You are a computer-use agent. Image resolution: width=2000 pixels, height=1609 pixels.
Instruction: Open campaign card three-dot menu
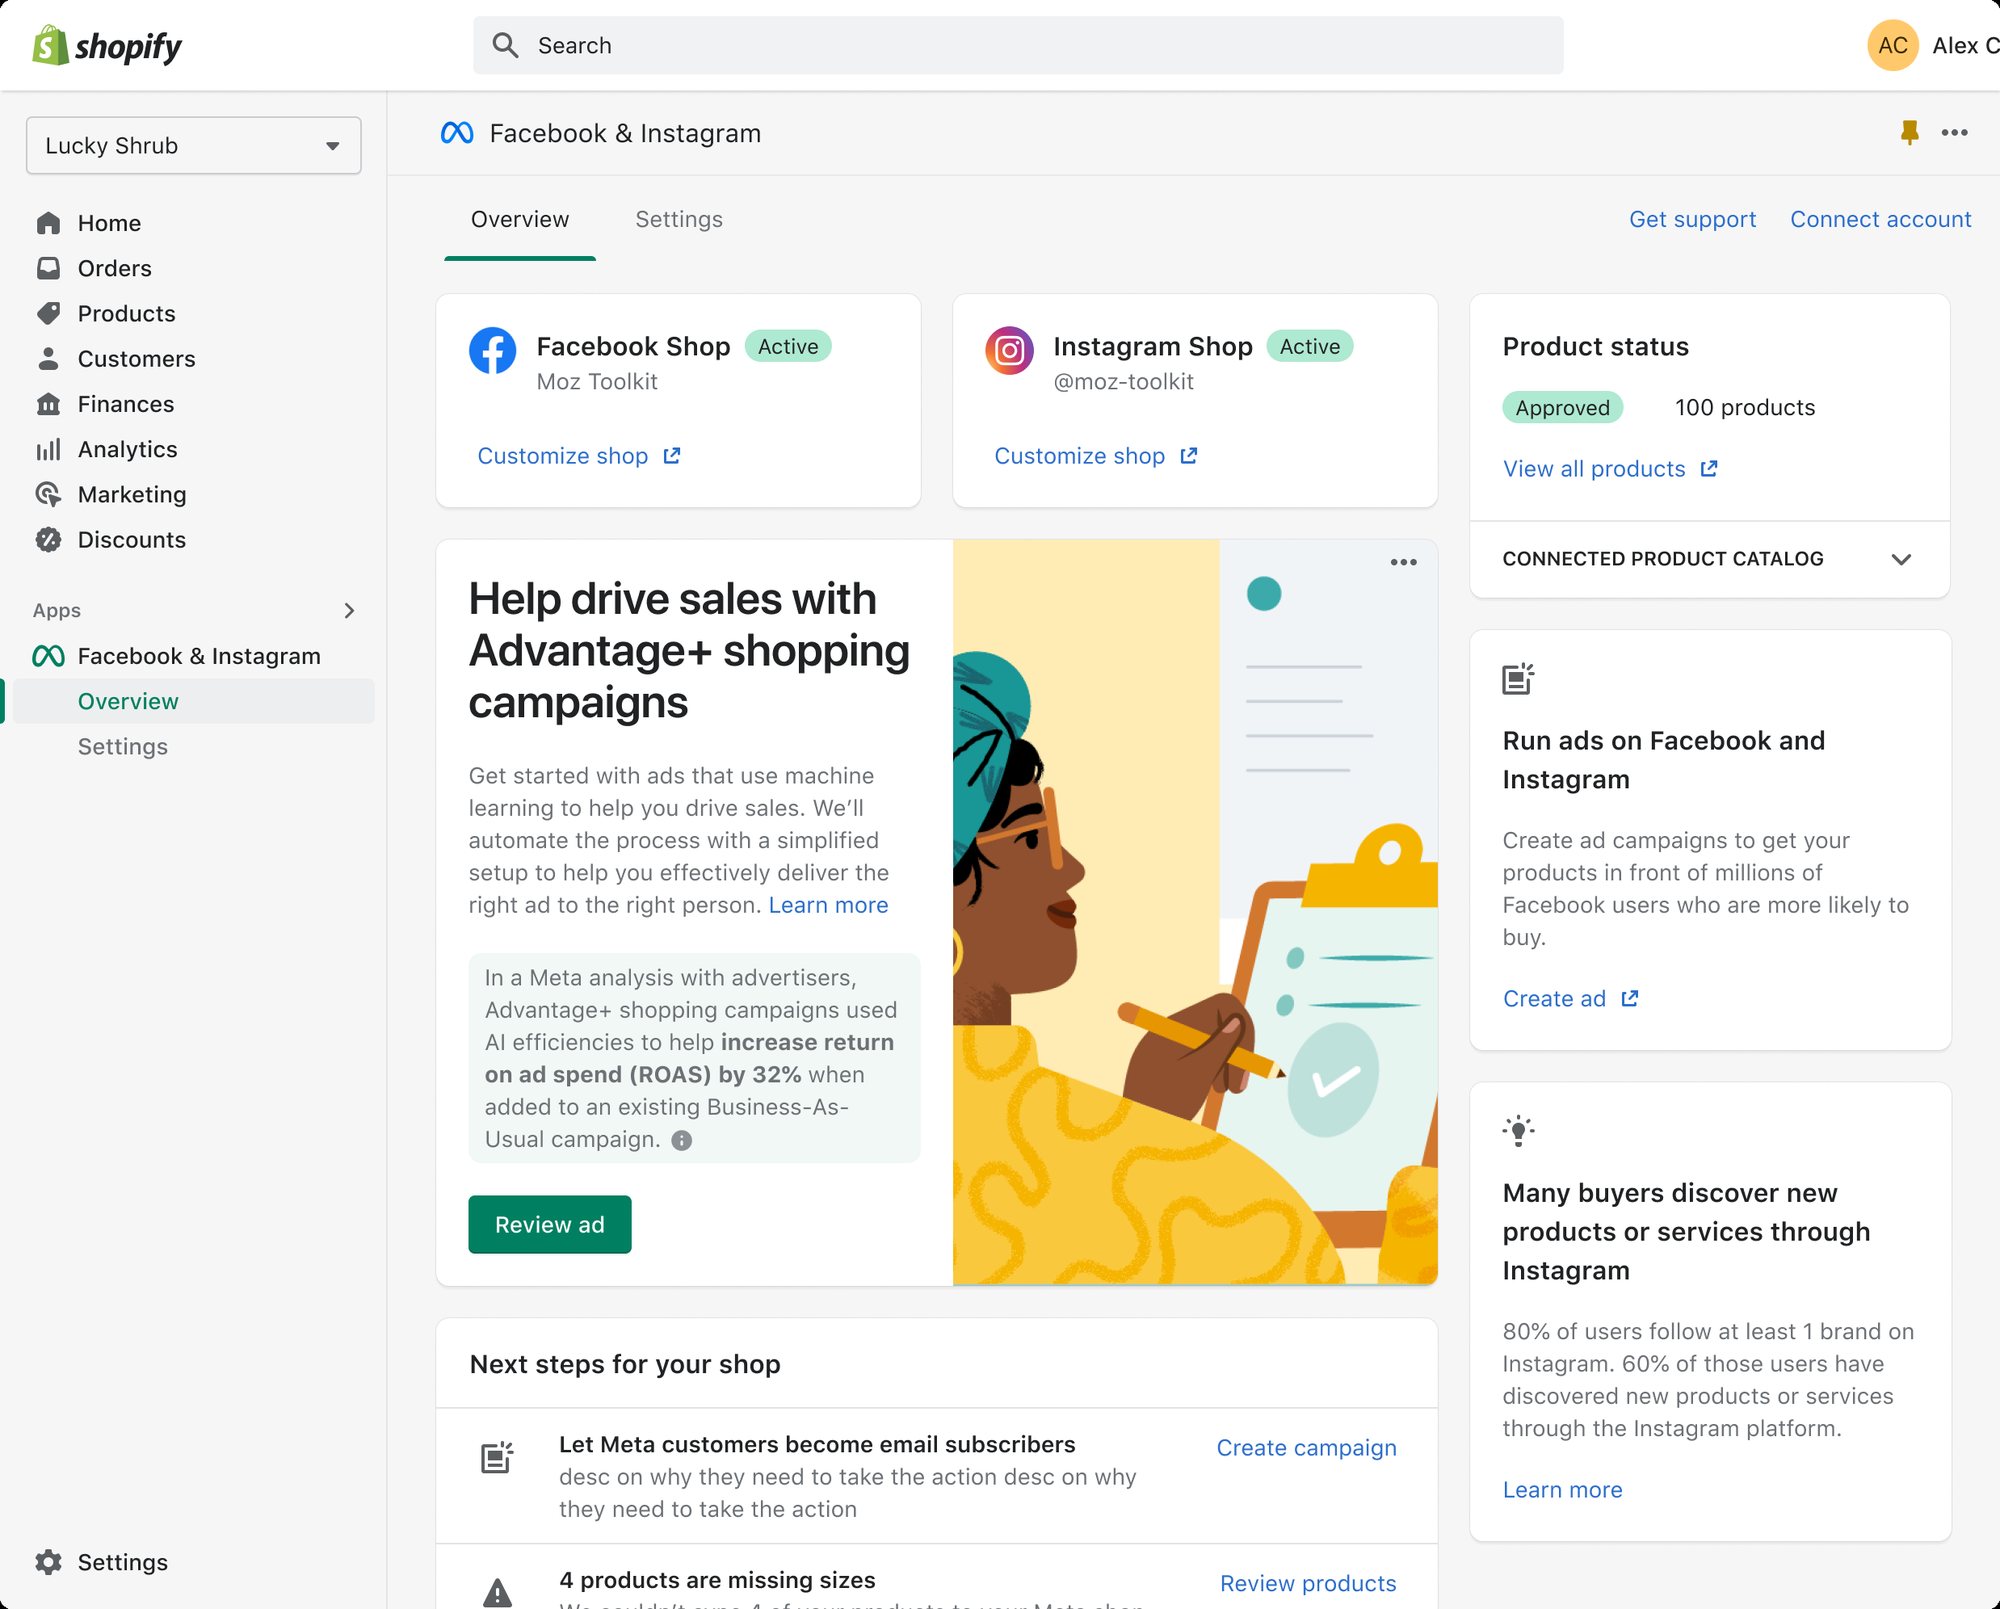[1403, 562]
